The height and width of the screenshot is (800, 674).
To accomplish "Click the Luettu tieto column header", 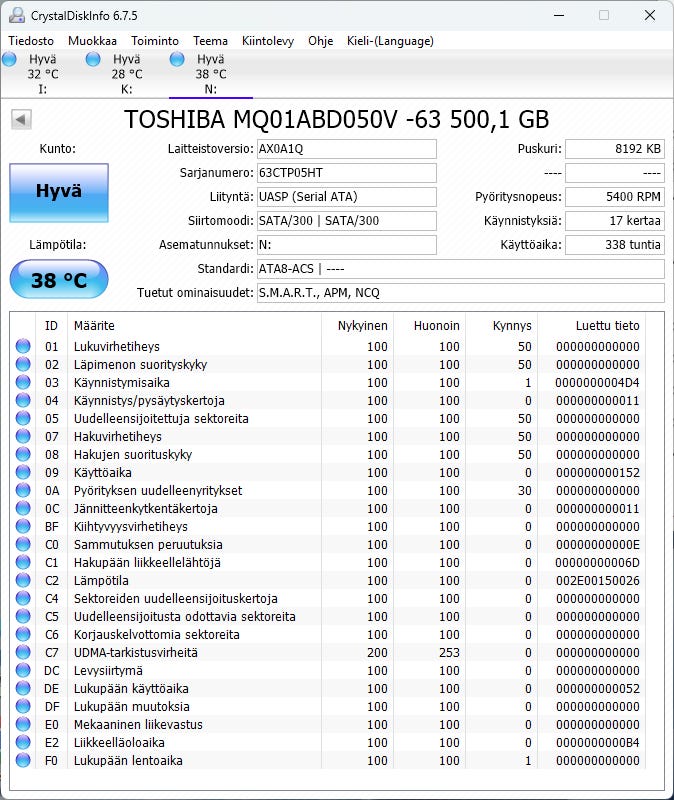I will click(x=607, y=326).
